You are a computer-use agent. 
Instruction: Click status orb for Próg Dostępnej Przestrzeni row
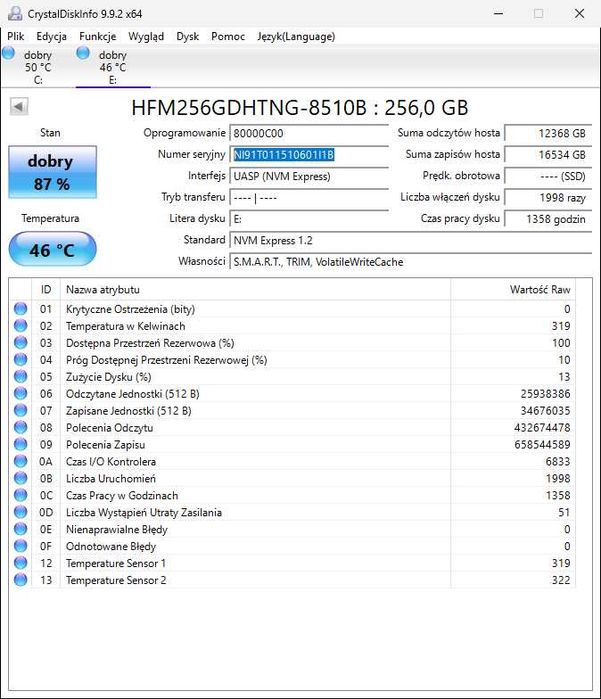pos(21,360)
